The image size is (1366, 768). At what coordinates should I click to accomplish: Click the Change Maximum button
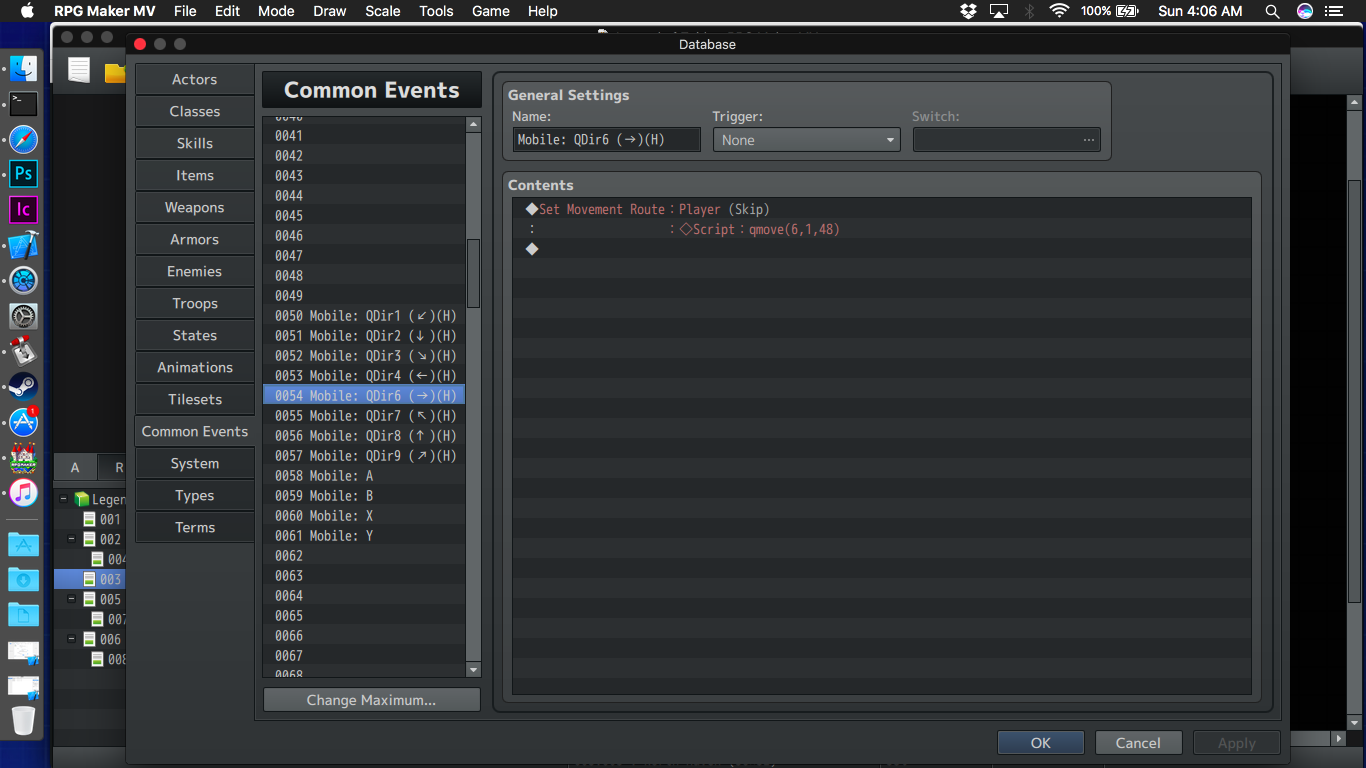coord(372,700)
